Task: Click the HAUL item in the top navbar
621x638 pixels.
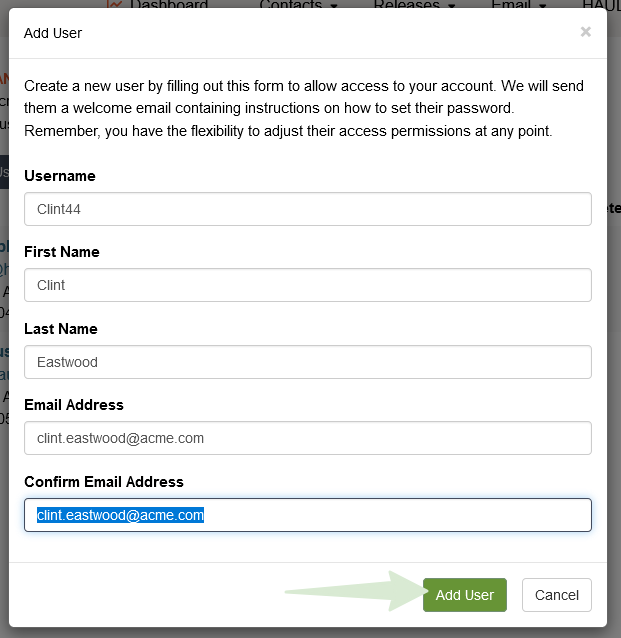Action: pos(600,5)
